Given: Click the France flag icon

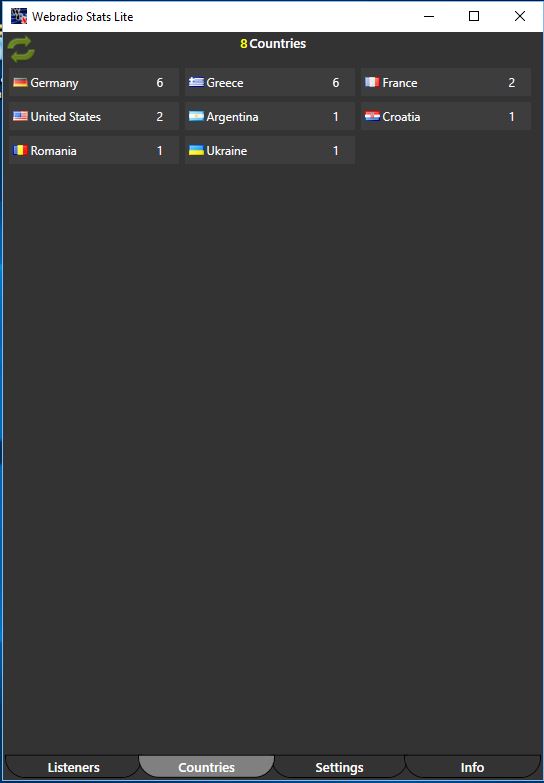Looking at the screenshot, I should [x=372, y=82].
